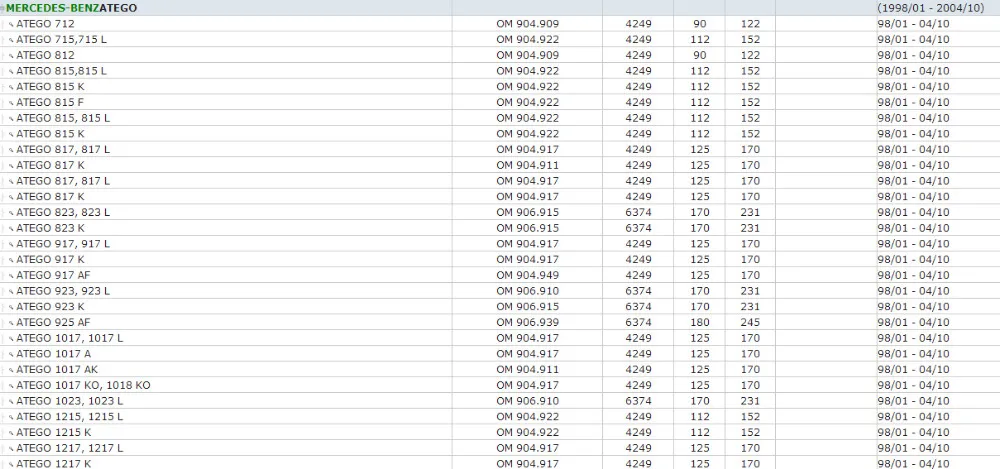Screen dimensions: 1000x469
Task: Click 90 kW value in the ATEGO 712 row
Action: 700,24
